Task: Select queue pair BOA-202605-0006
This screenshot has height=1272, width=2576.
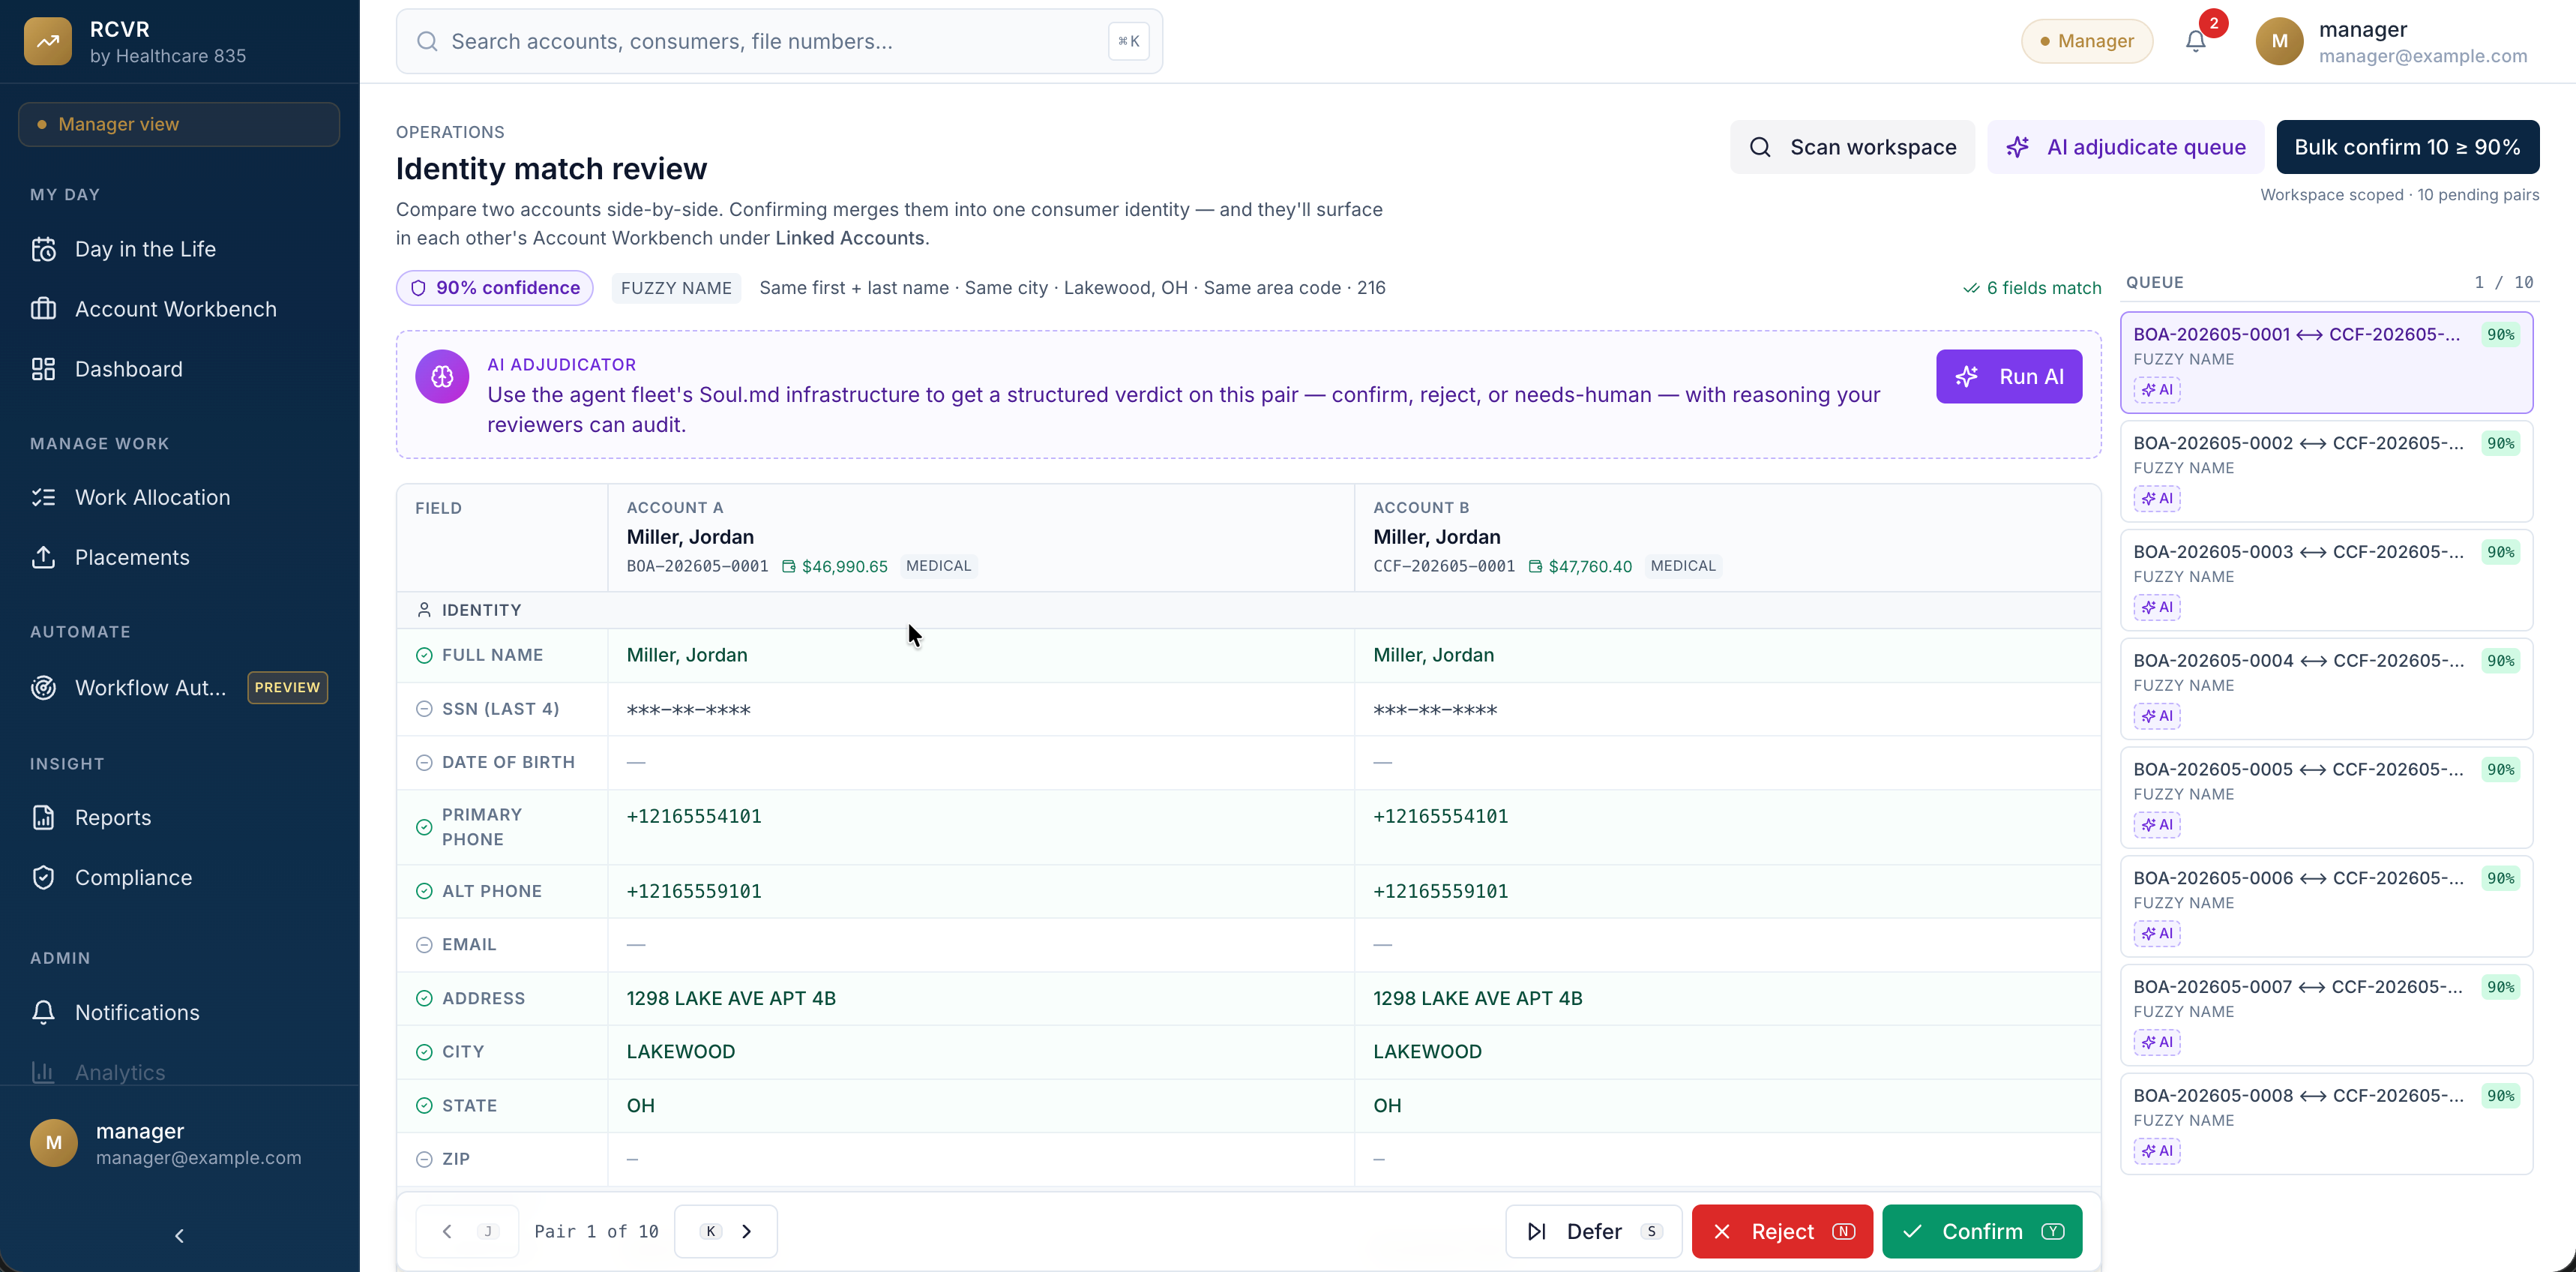Action: pos(2326,906)
